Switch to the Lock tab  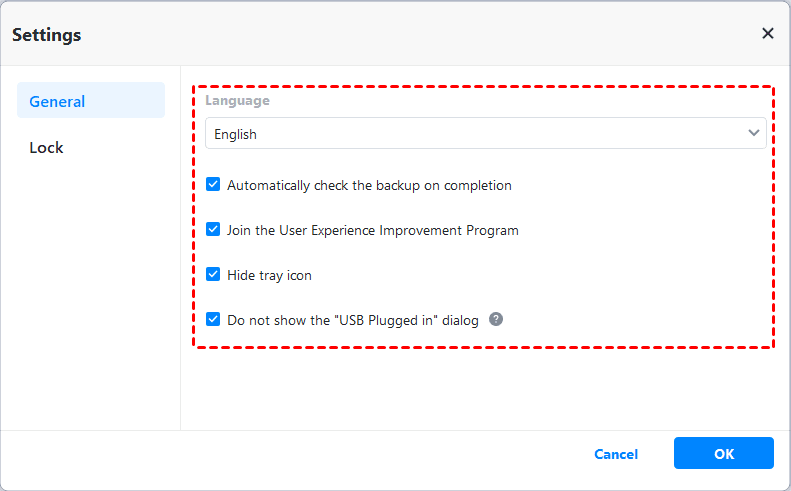click(x=47, y=148)
